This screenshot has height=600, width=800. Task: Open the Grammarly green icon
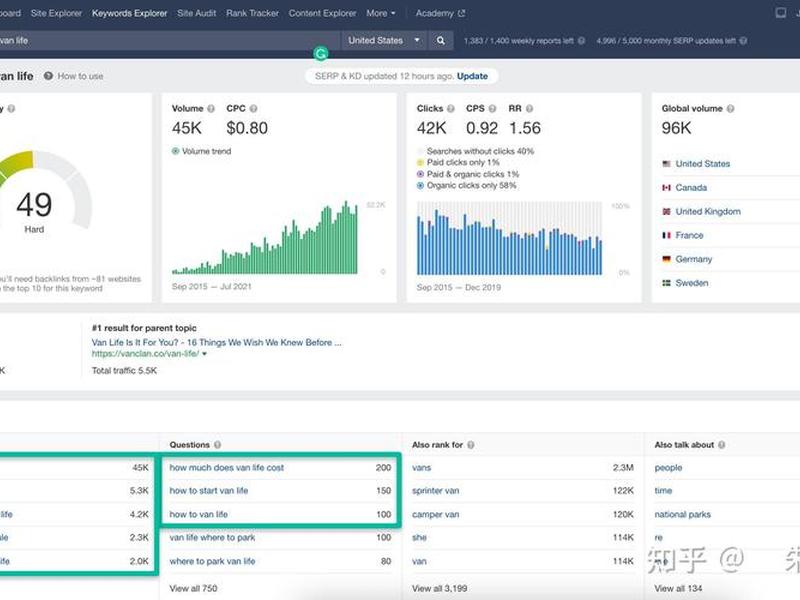click(x=320, y=54)
